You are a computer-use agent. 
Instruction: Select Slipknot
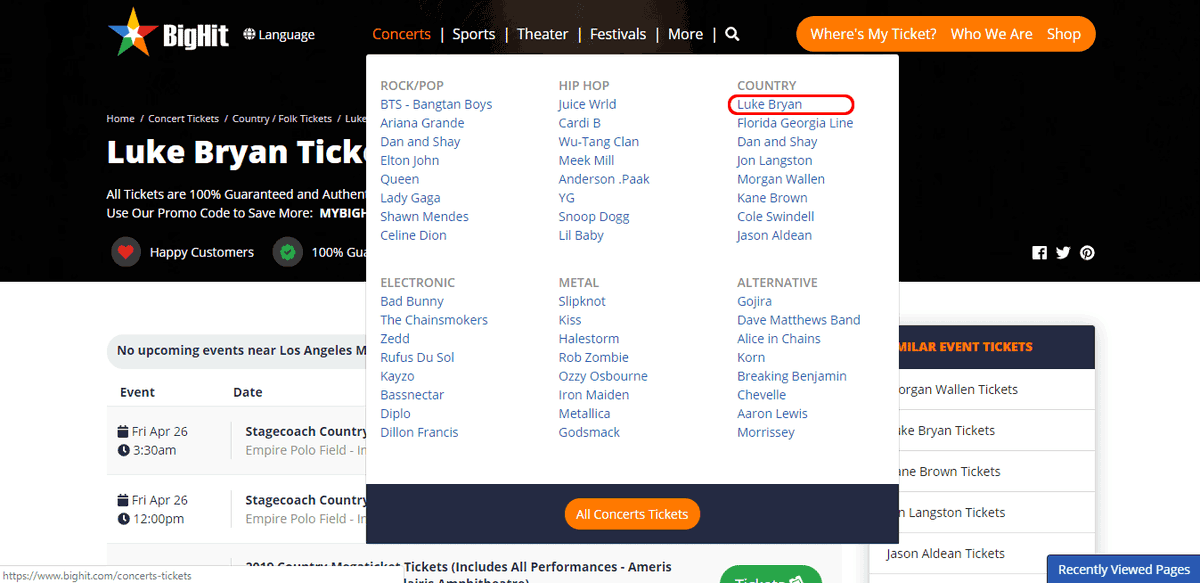(582, 301)
